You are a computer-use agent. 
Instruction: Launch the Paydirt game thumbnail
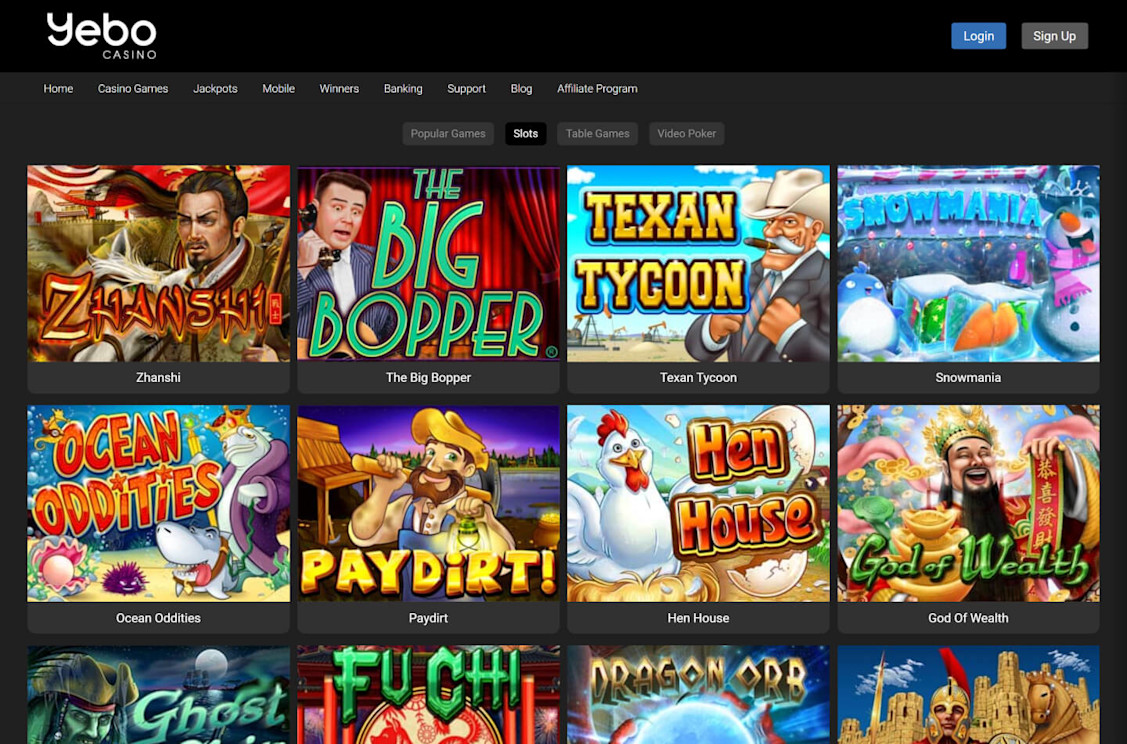pyautogui.click(x=428, y=503)
